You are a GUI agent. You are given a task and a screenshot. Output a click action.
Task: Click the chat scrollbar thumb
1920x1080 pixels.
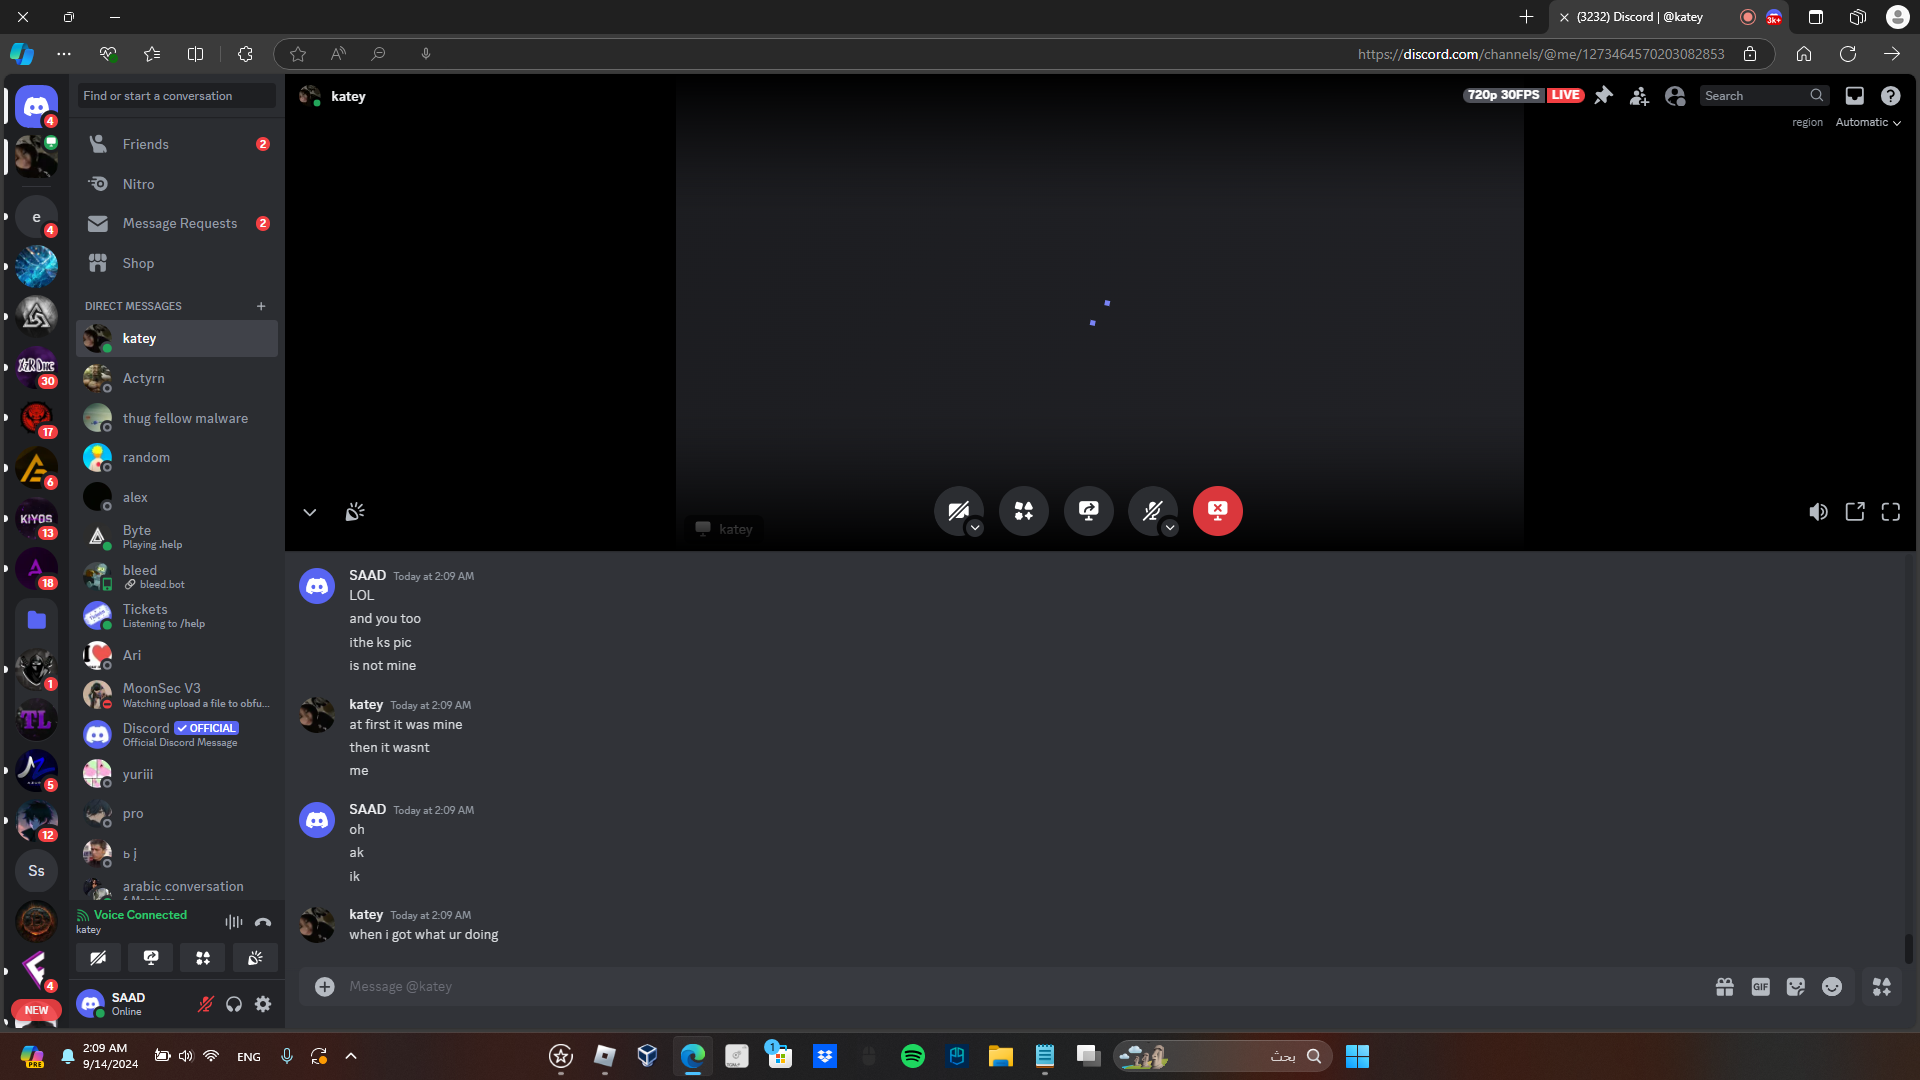point(1908,948)
